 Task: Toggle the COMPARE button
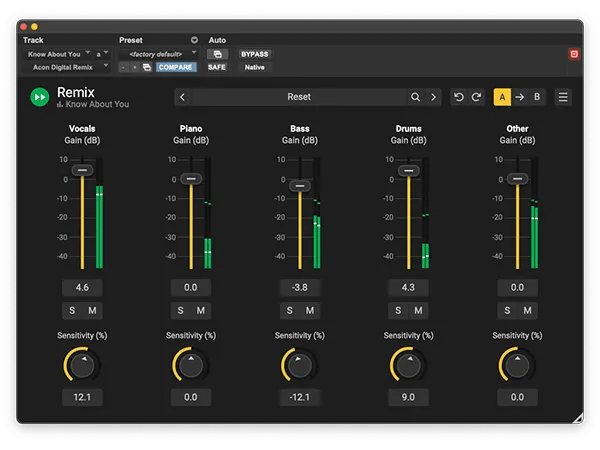(176, 67)
